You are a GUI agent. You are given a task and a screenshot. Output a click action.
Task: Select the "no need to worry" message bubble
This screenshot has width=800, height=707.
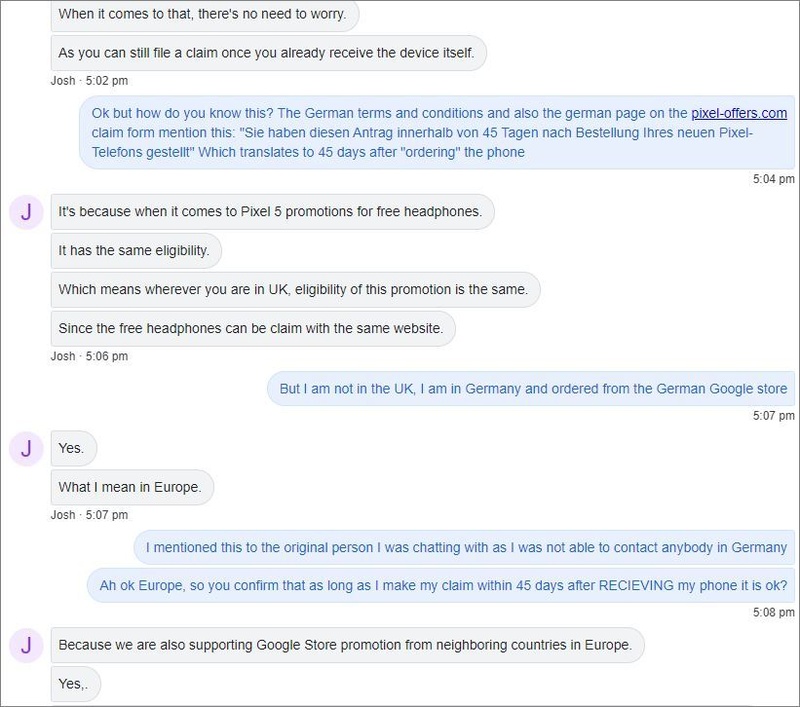click(204, 15)
